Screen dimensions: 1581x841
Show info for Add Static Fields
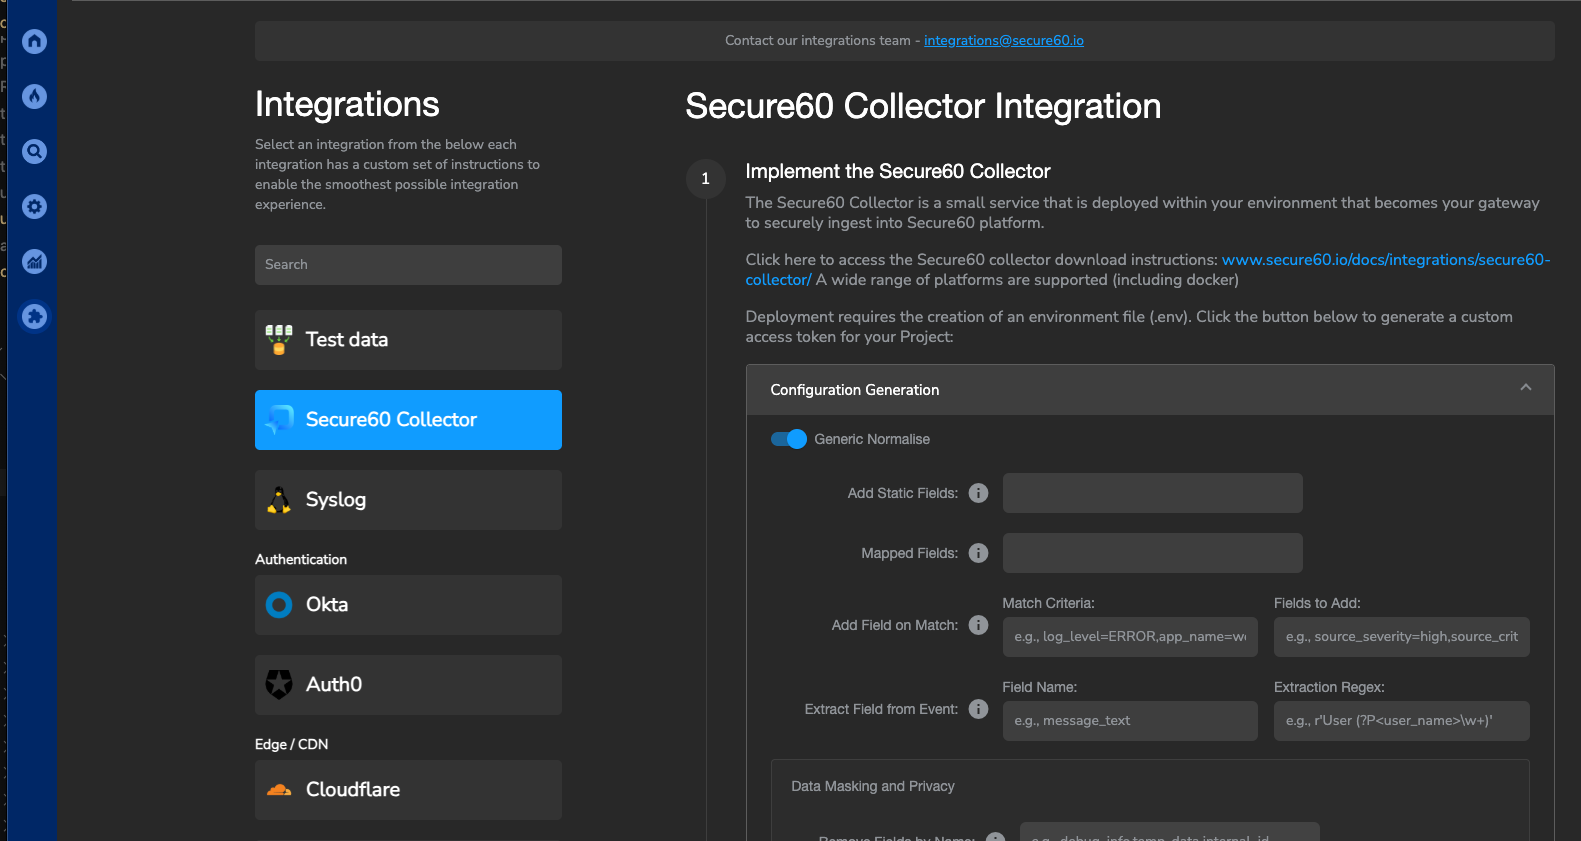(979, 493)
